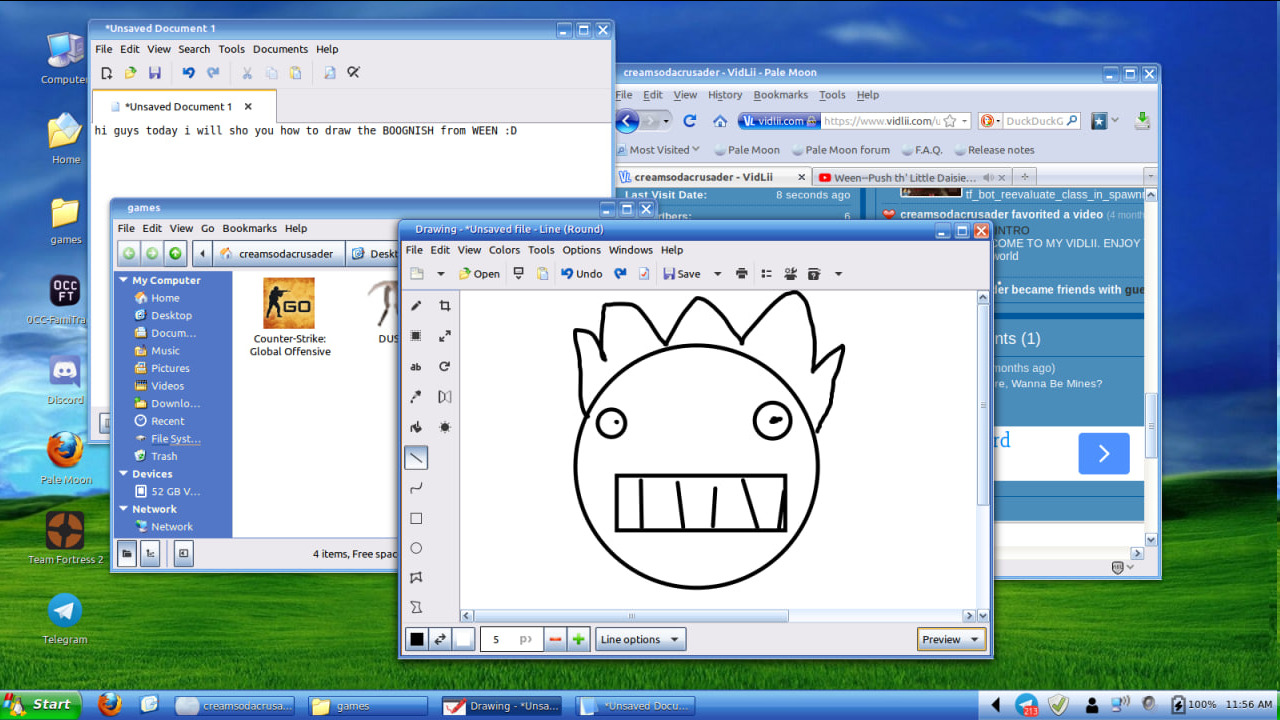Click the Print icon in Drawing toolbar

click(x=741, y=274)
